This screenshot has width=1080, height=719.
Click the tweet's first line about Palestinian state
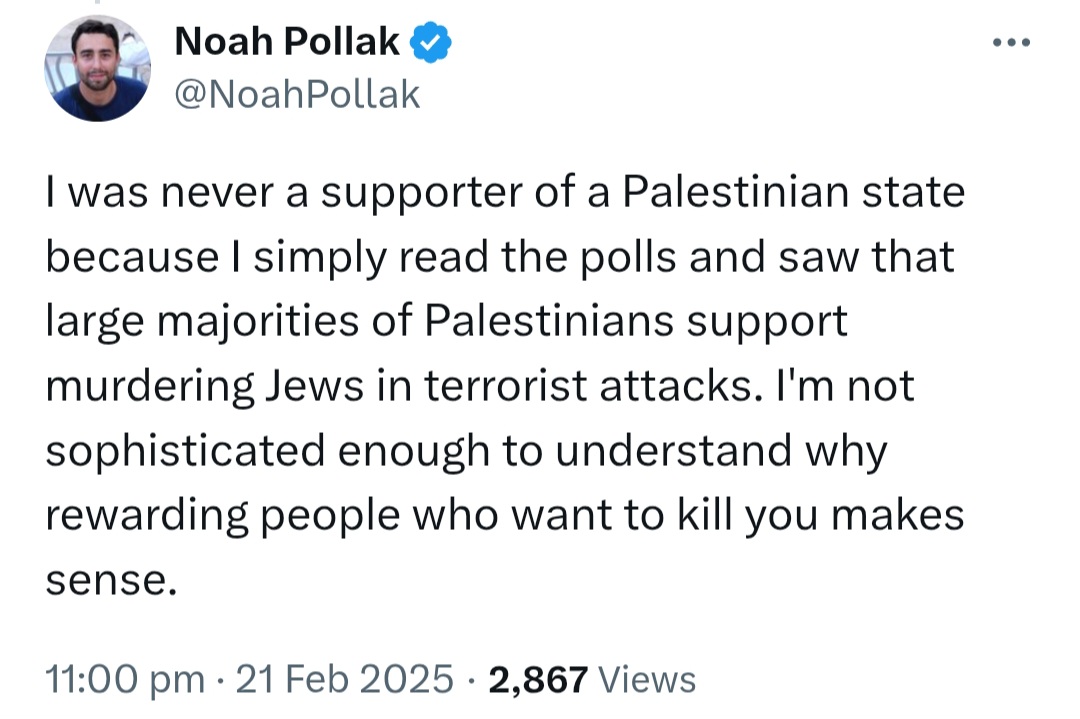[505, 192]
